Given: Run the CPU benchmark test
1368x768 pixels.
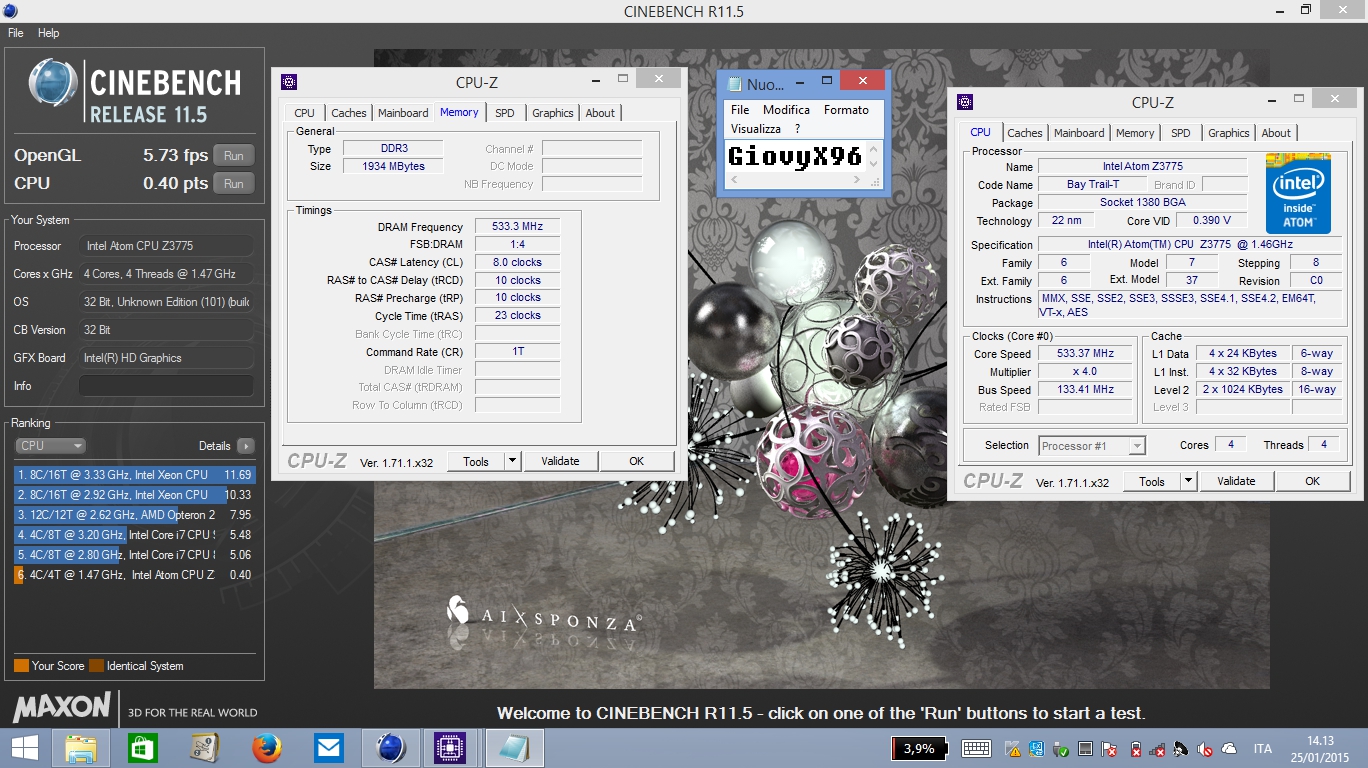Looking at the screenshot, I should 234,184.
